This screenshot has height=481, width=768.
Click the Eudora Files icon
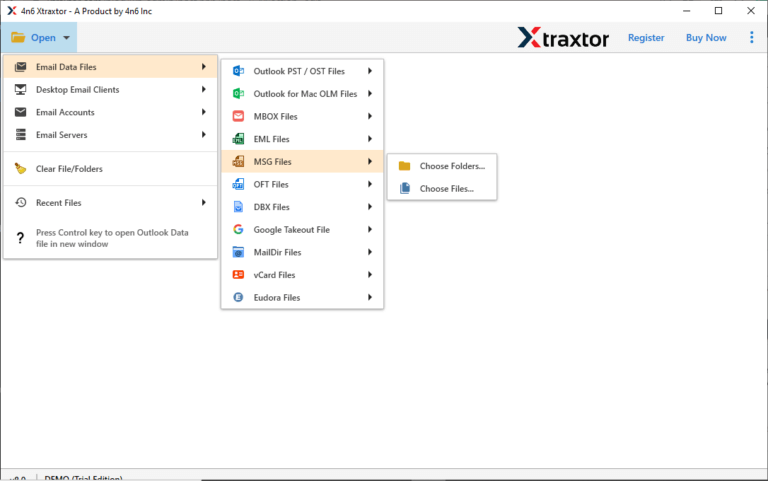(x=238, y=298)
